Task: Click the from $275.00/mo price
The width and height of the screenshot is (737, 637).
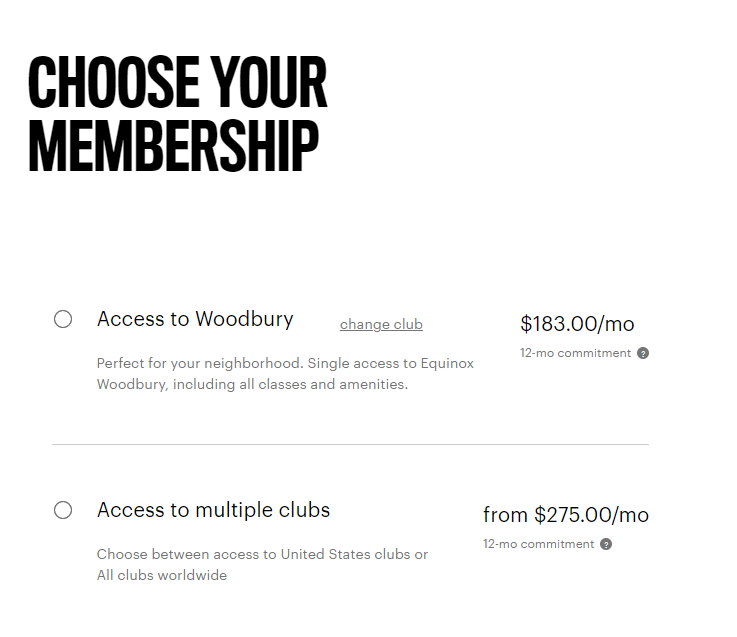Action: click(x=566, y=515)
